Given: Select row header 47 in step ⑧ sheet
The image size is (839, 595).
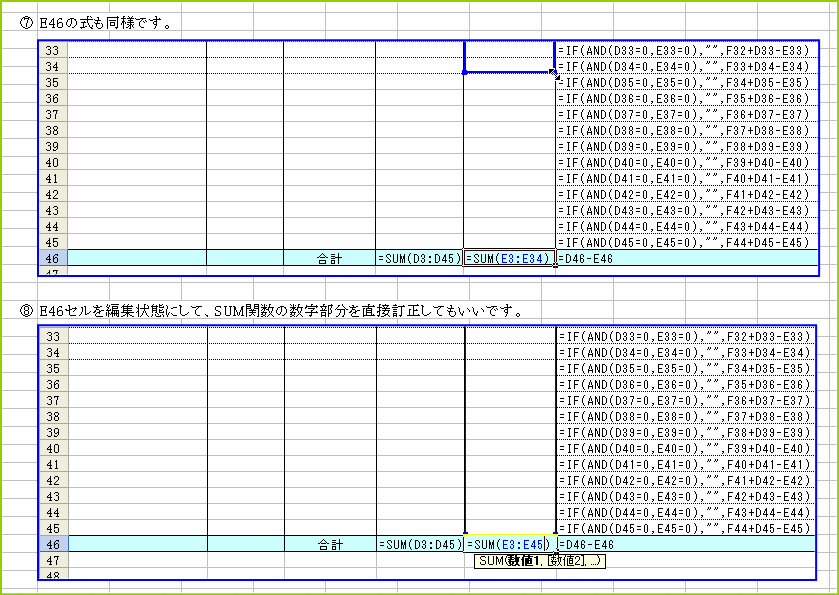Looking at the screenshot, I should pos(54,561).
